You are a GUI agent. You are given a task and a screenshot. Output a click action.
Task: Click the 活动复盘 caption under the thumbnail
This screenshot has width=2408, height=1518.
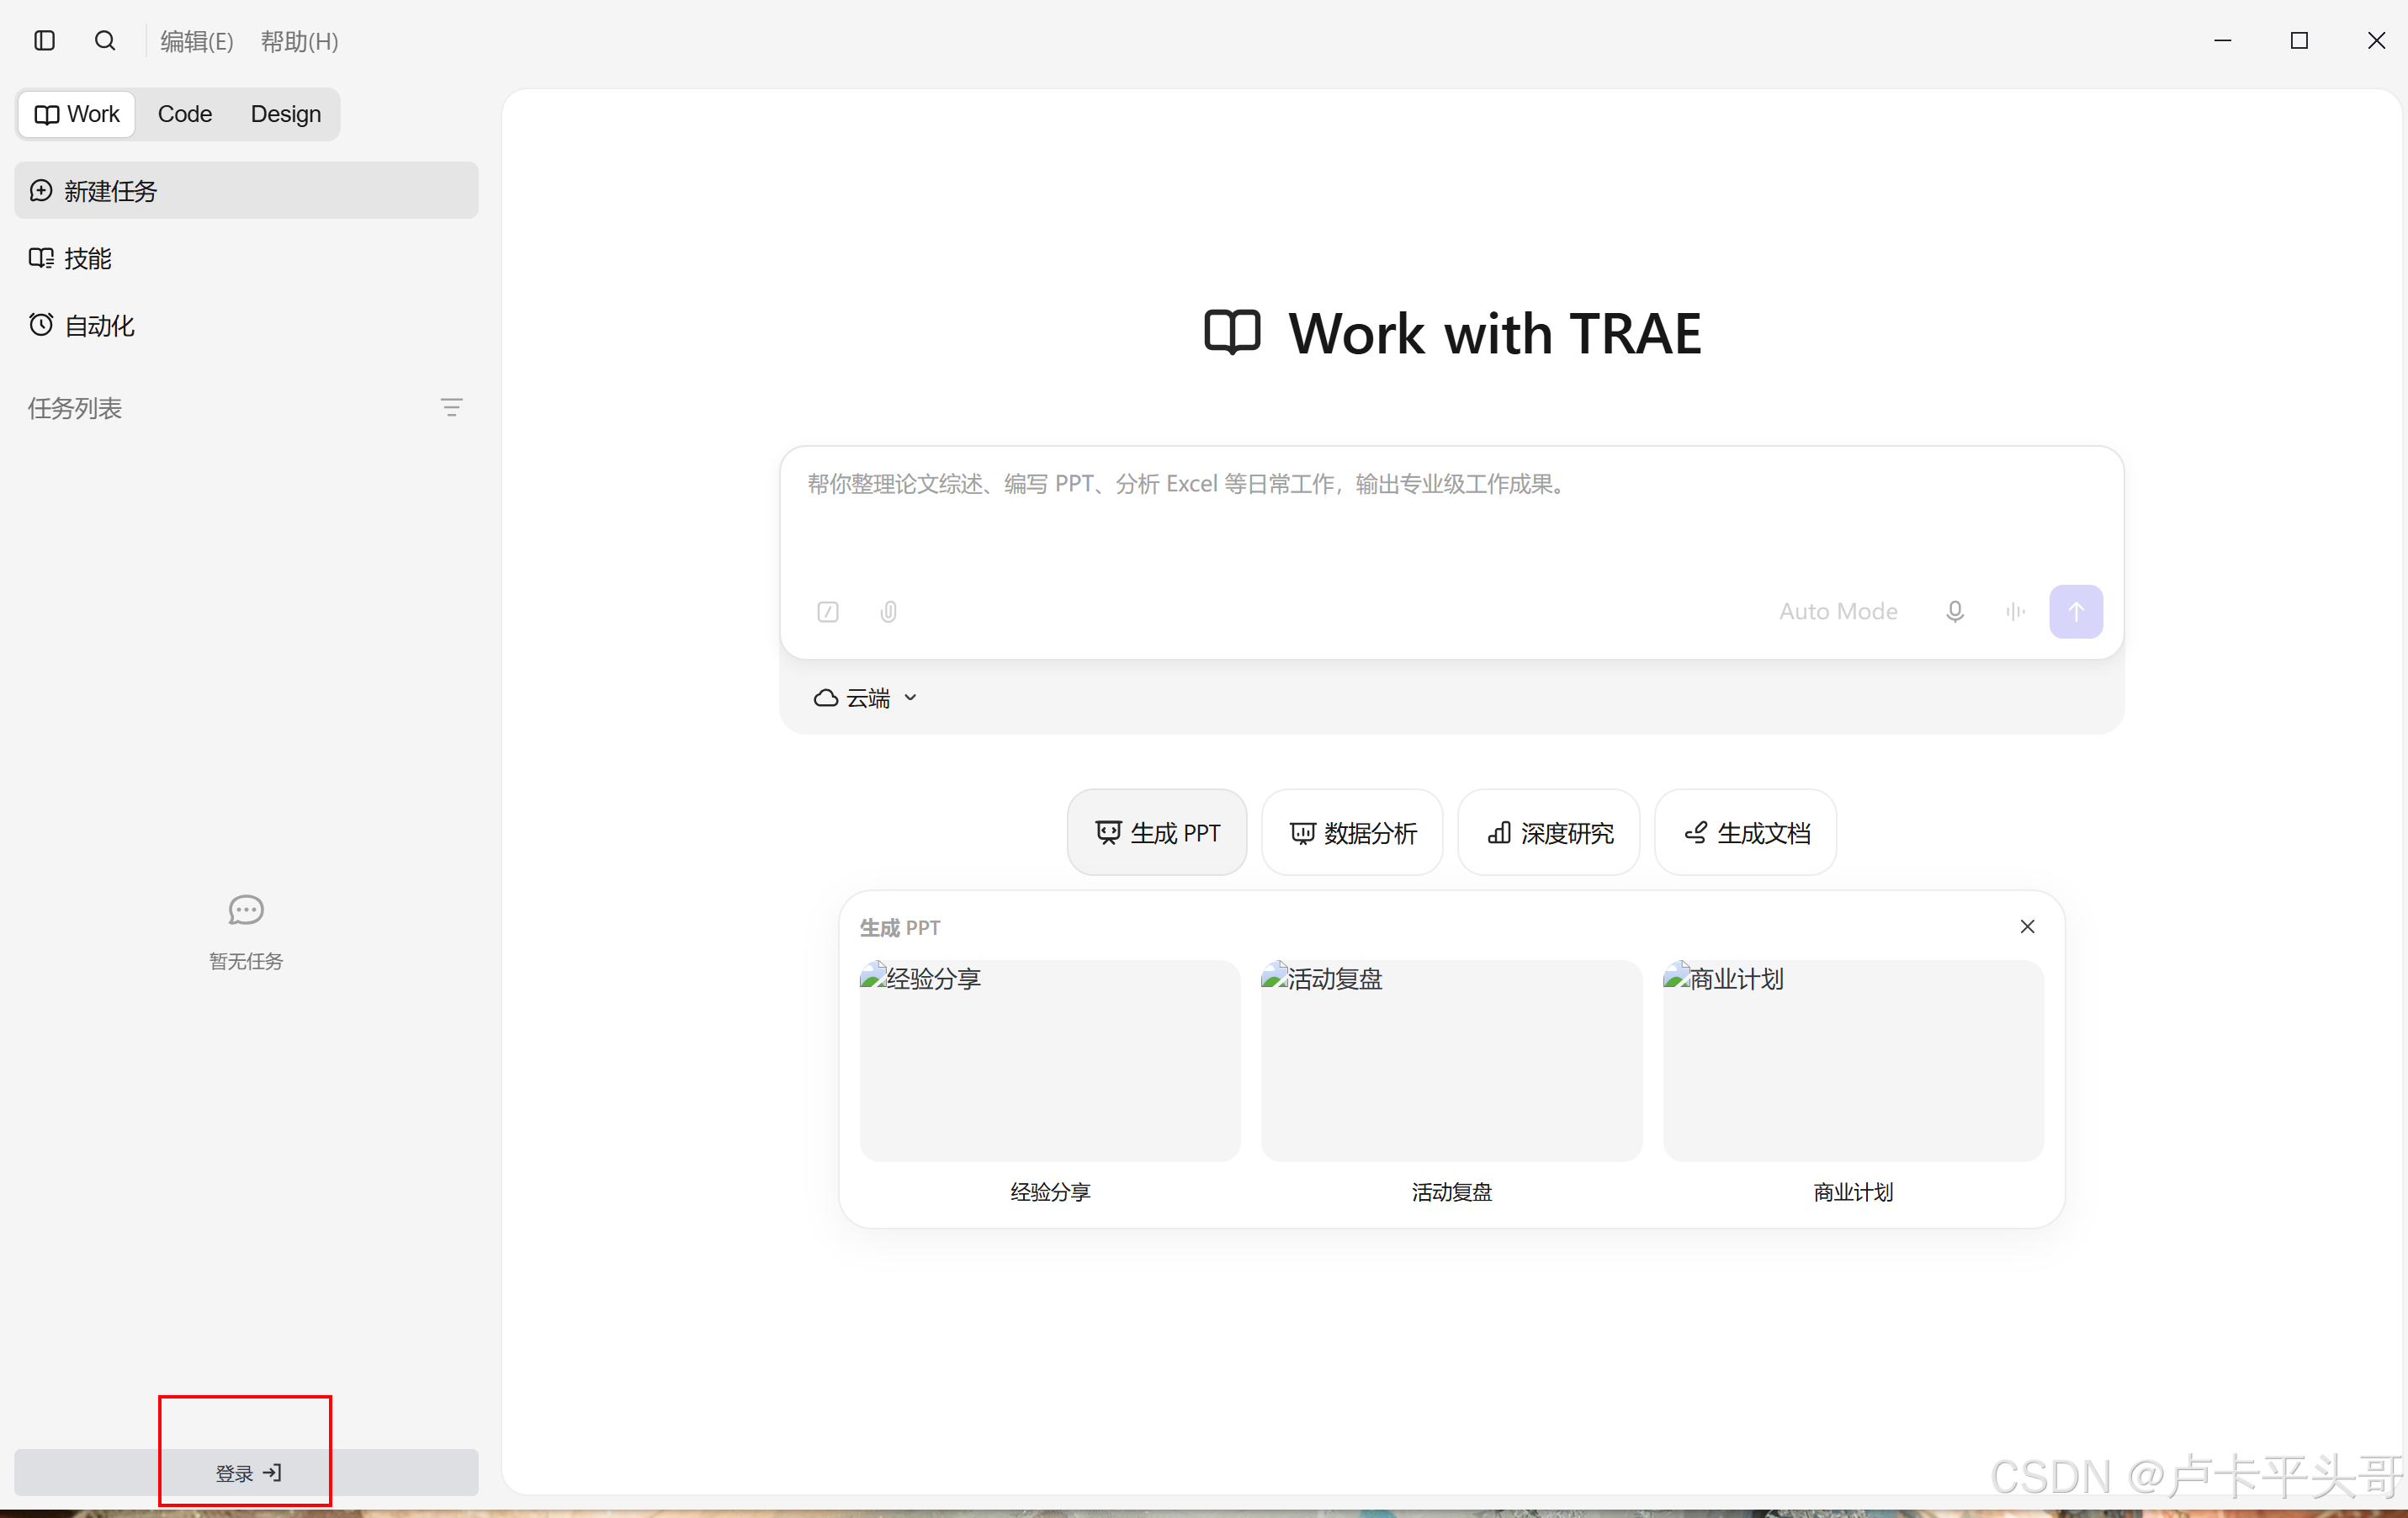(x=1451, y=1192)
